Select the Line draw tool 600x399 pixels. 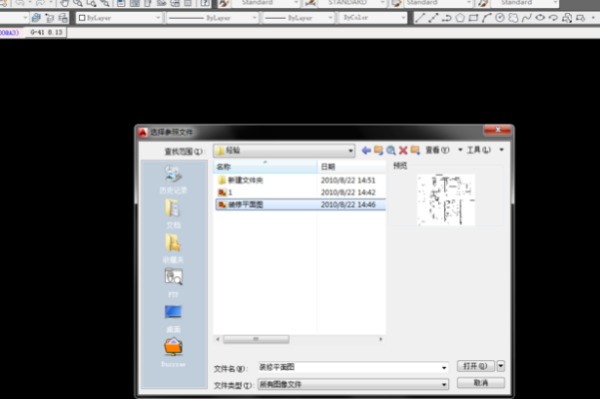point(420,18)
